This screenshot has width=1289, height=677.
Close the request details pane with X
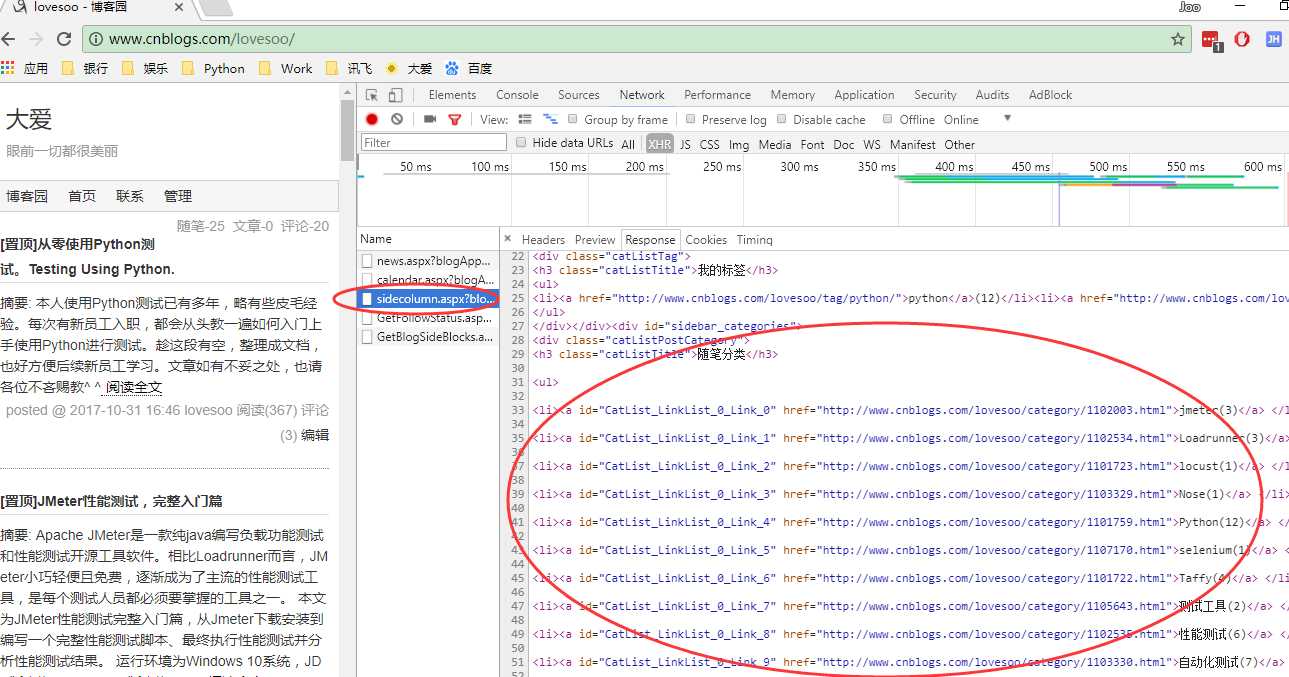click(x=507, y=239)
